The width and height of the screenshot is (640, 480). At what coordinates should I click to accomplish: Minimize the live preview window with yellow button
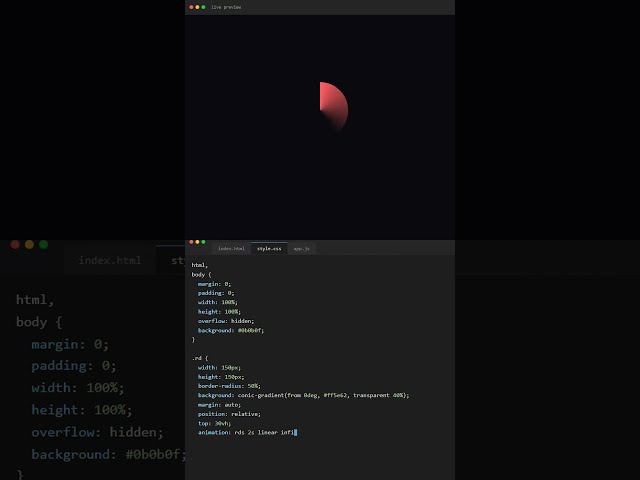[197, 7]
